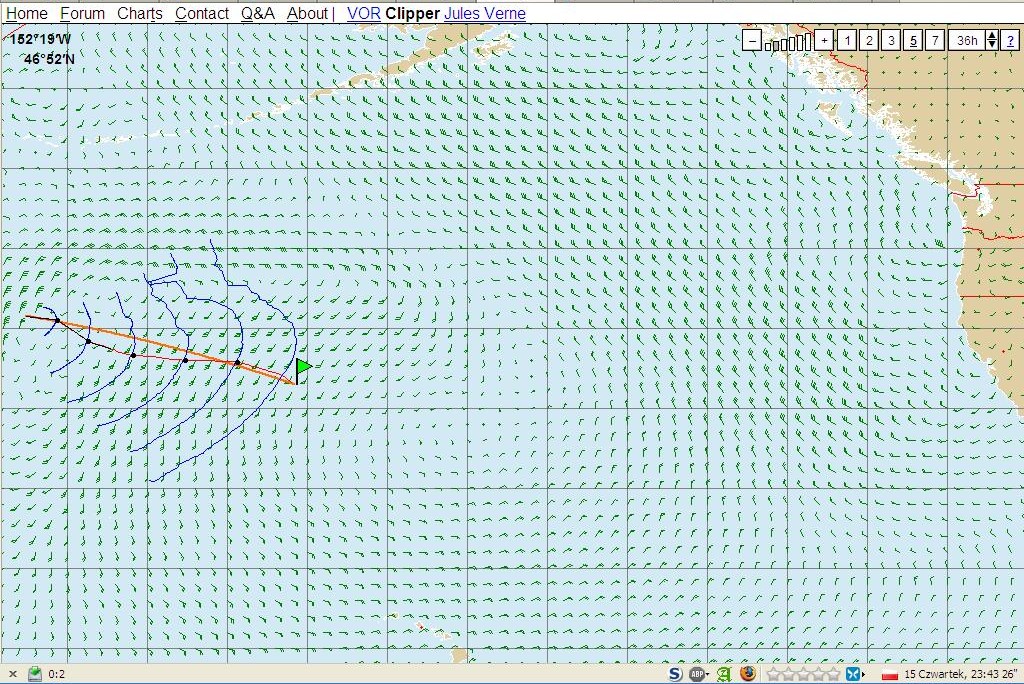
Task: Click the green download manager icon
Action: 35,675
